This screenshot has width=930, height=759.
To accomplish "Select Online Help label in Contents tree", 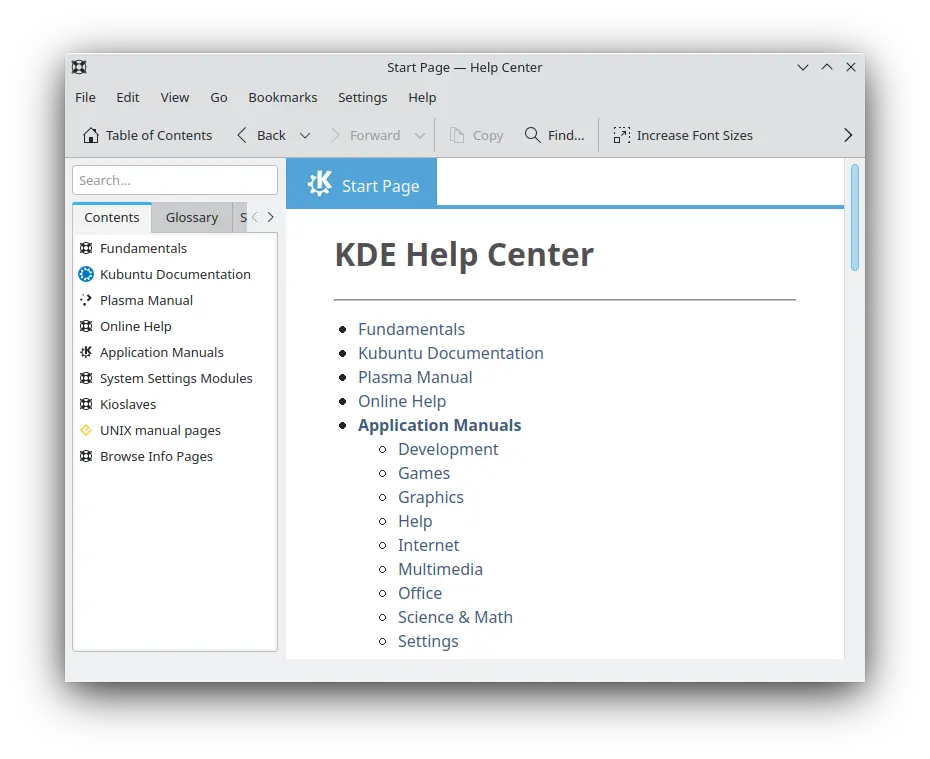I will (136, 326).
